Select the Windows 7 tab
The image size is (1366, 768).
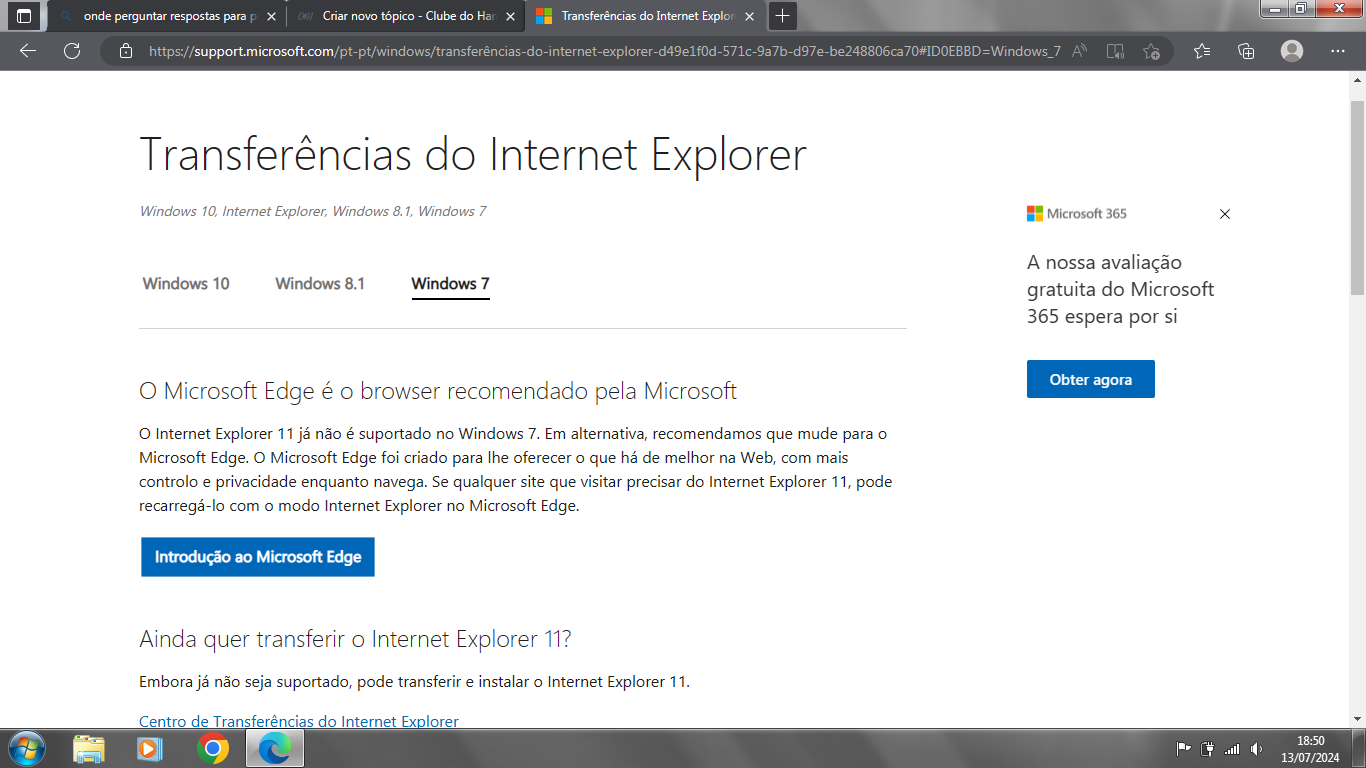pos(450,284)
